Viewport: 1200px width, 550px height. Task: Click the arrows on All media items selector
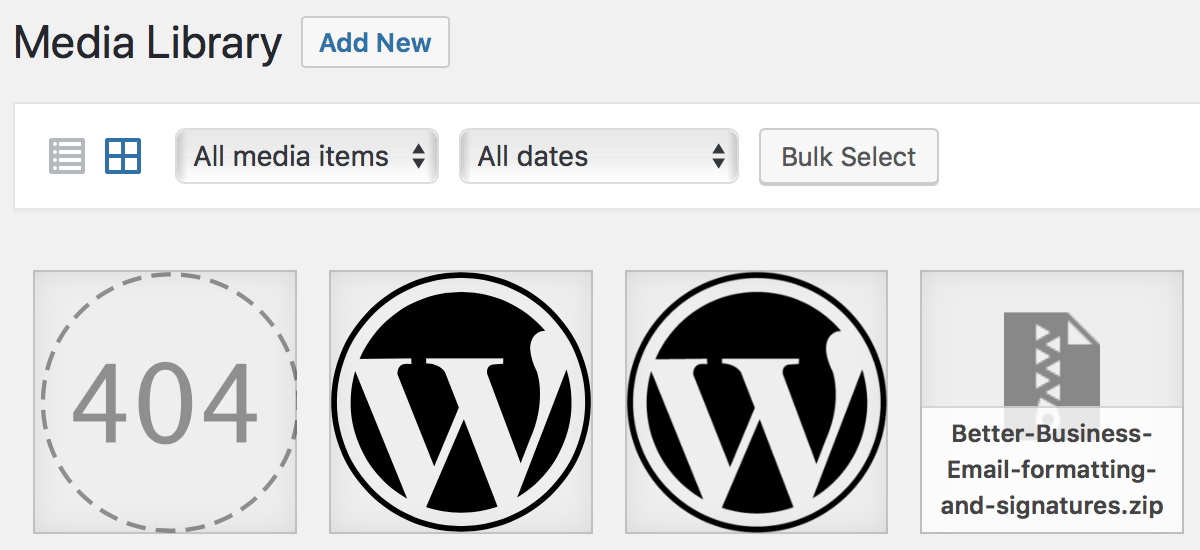click(x=418, y=156)
